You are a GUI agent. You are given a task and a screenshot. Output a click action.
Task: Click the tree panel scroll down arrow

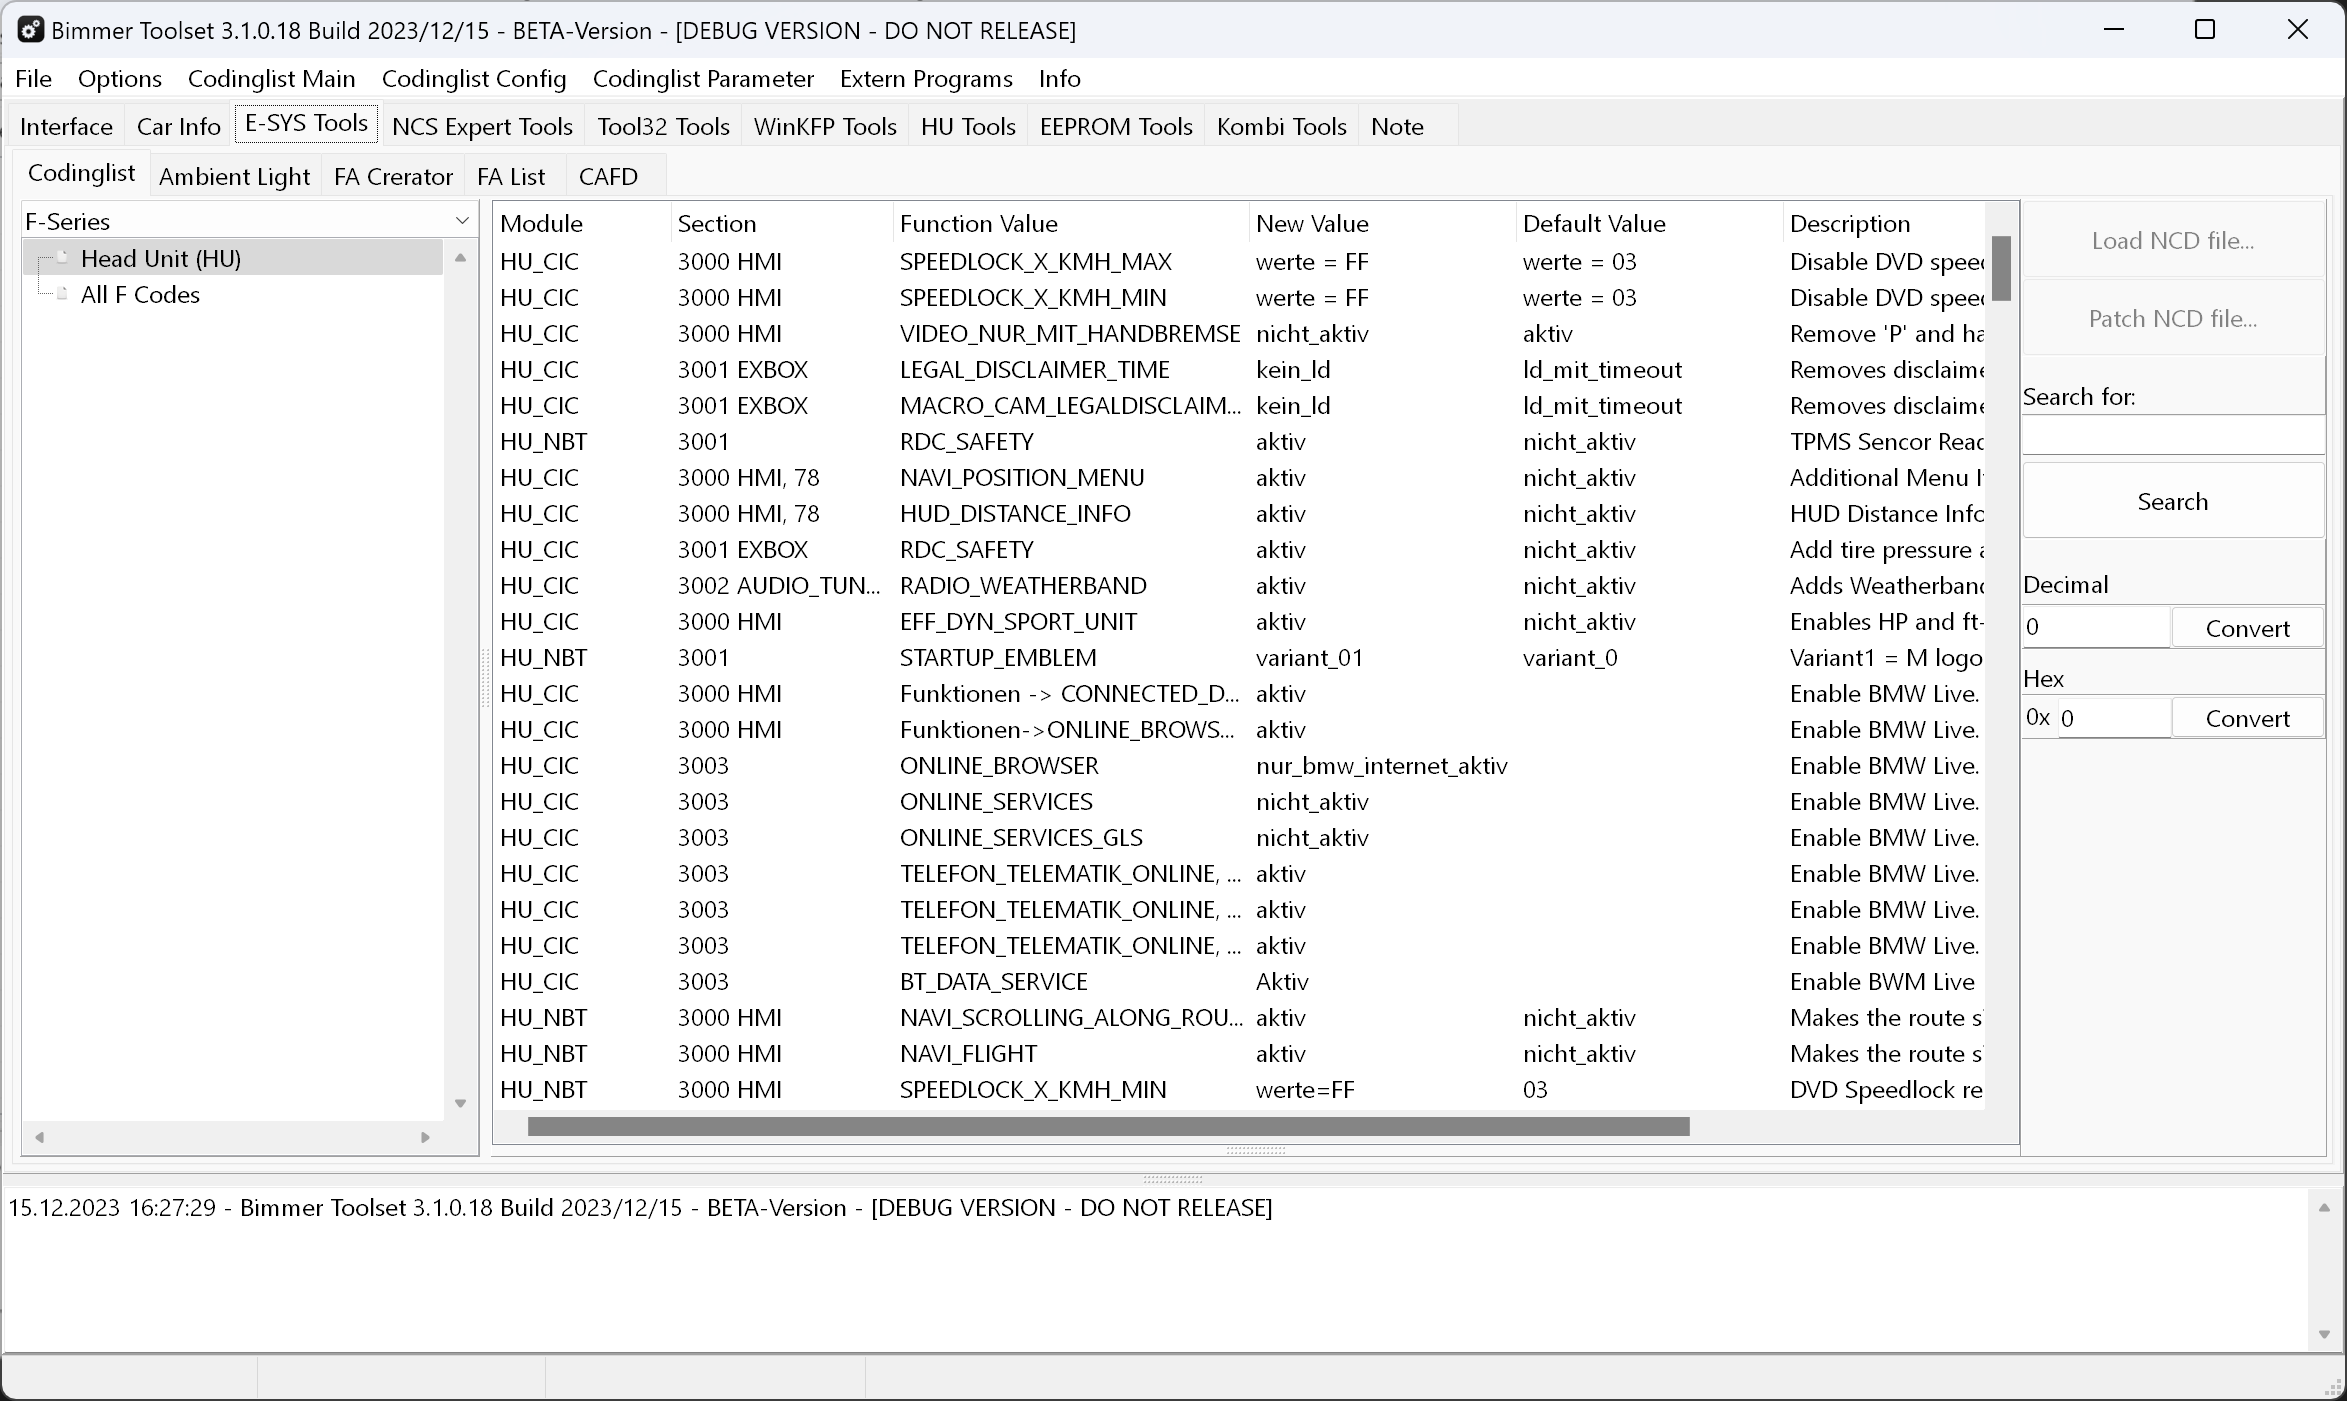460,1103
